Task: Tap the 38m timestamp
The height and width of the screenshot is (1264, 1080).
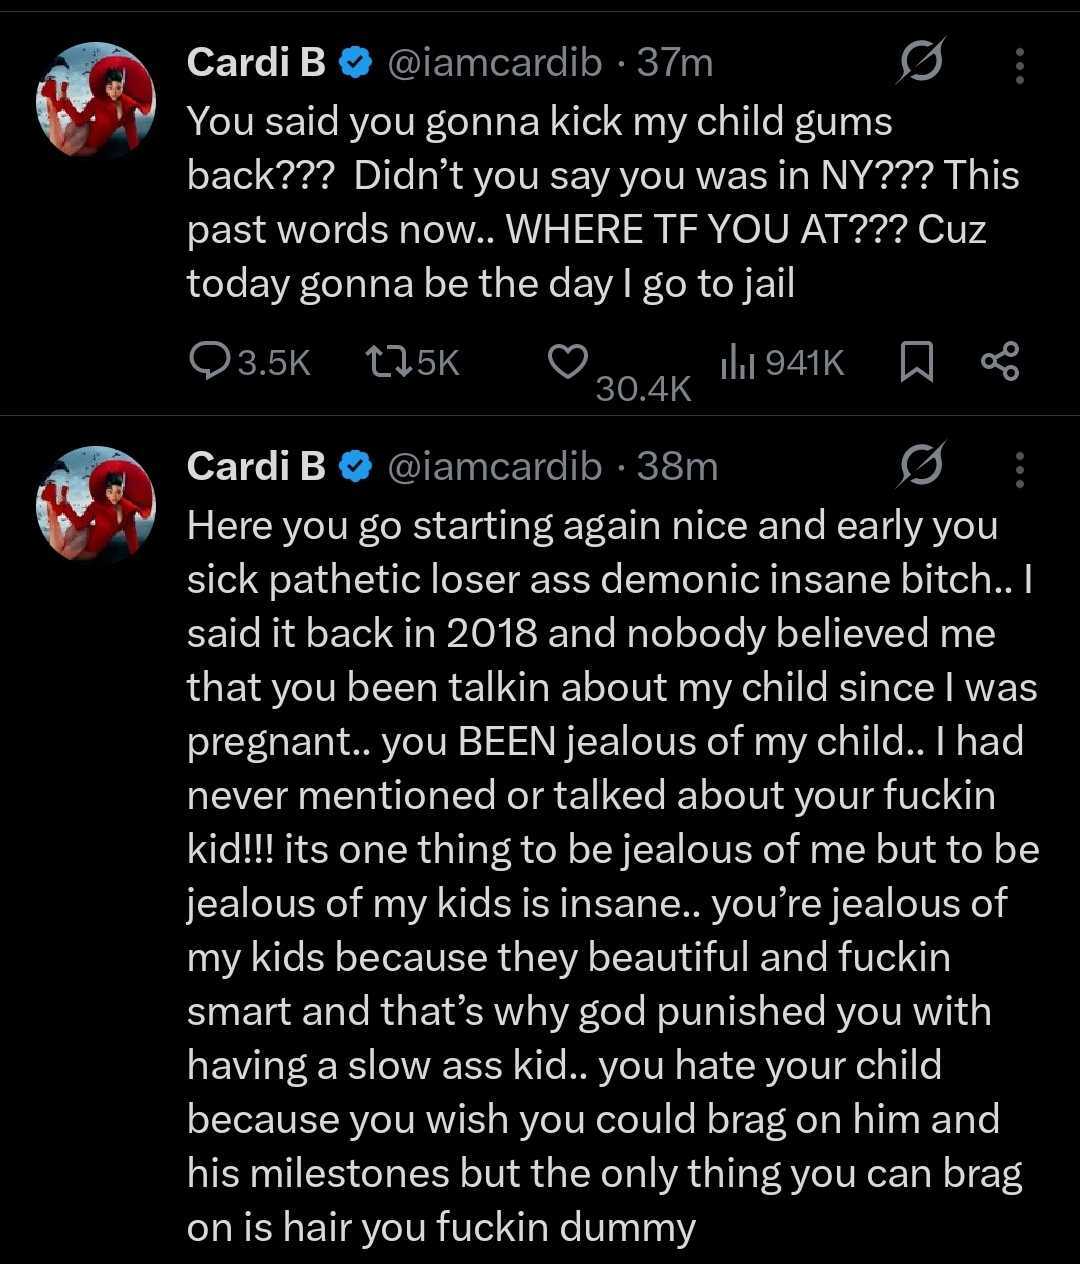Action: pos(677,466)
